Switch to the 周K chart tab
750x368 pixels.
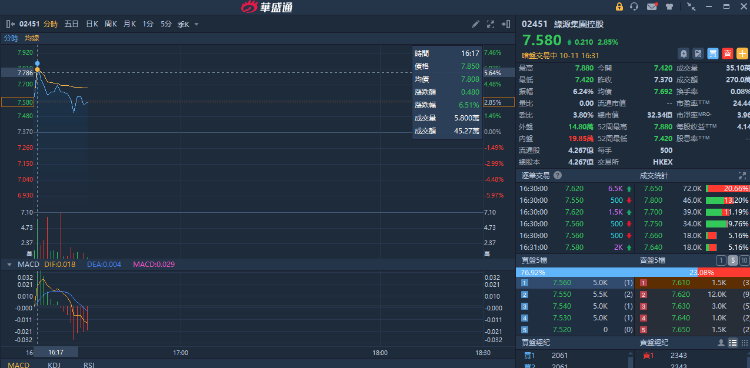pos(110,24)
